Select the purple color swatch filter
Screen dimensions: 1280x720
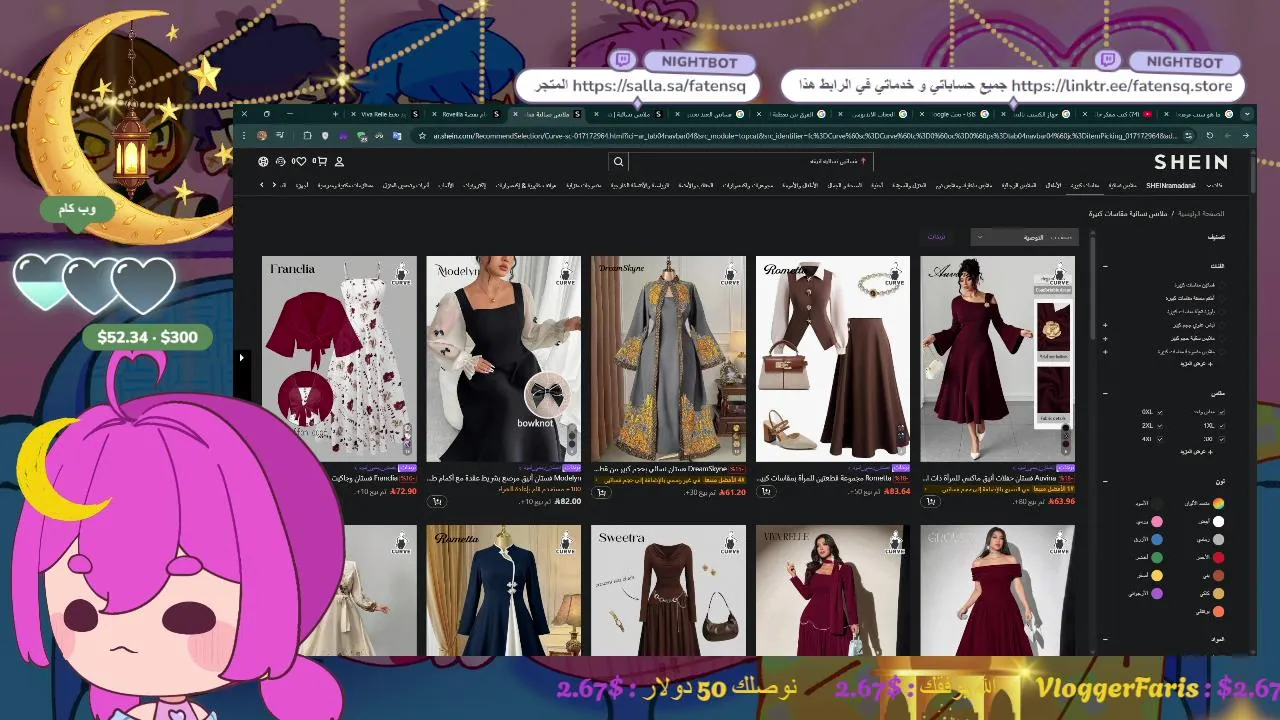tap(1157, 593)
